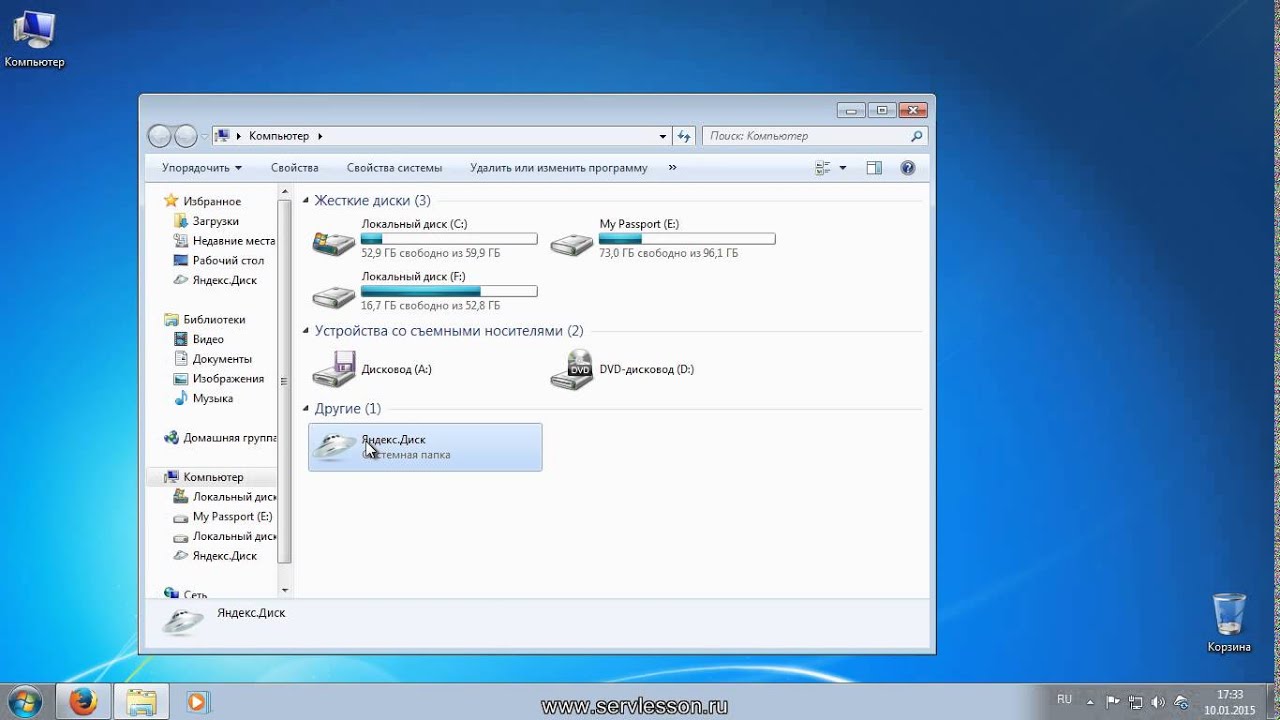Screen dimensions: 1280x720
Task: Click Яндекс.Диск name in details pane
Action: click(251, 613)
